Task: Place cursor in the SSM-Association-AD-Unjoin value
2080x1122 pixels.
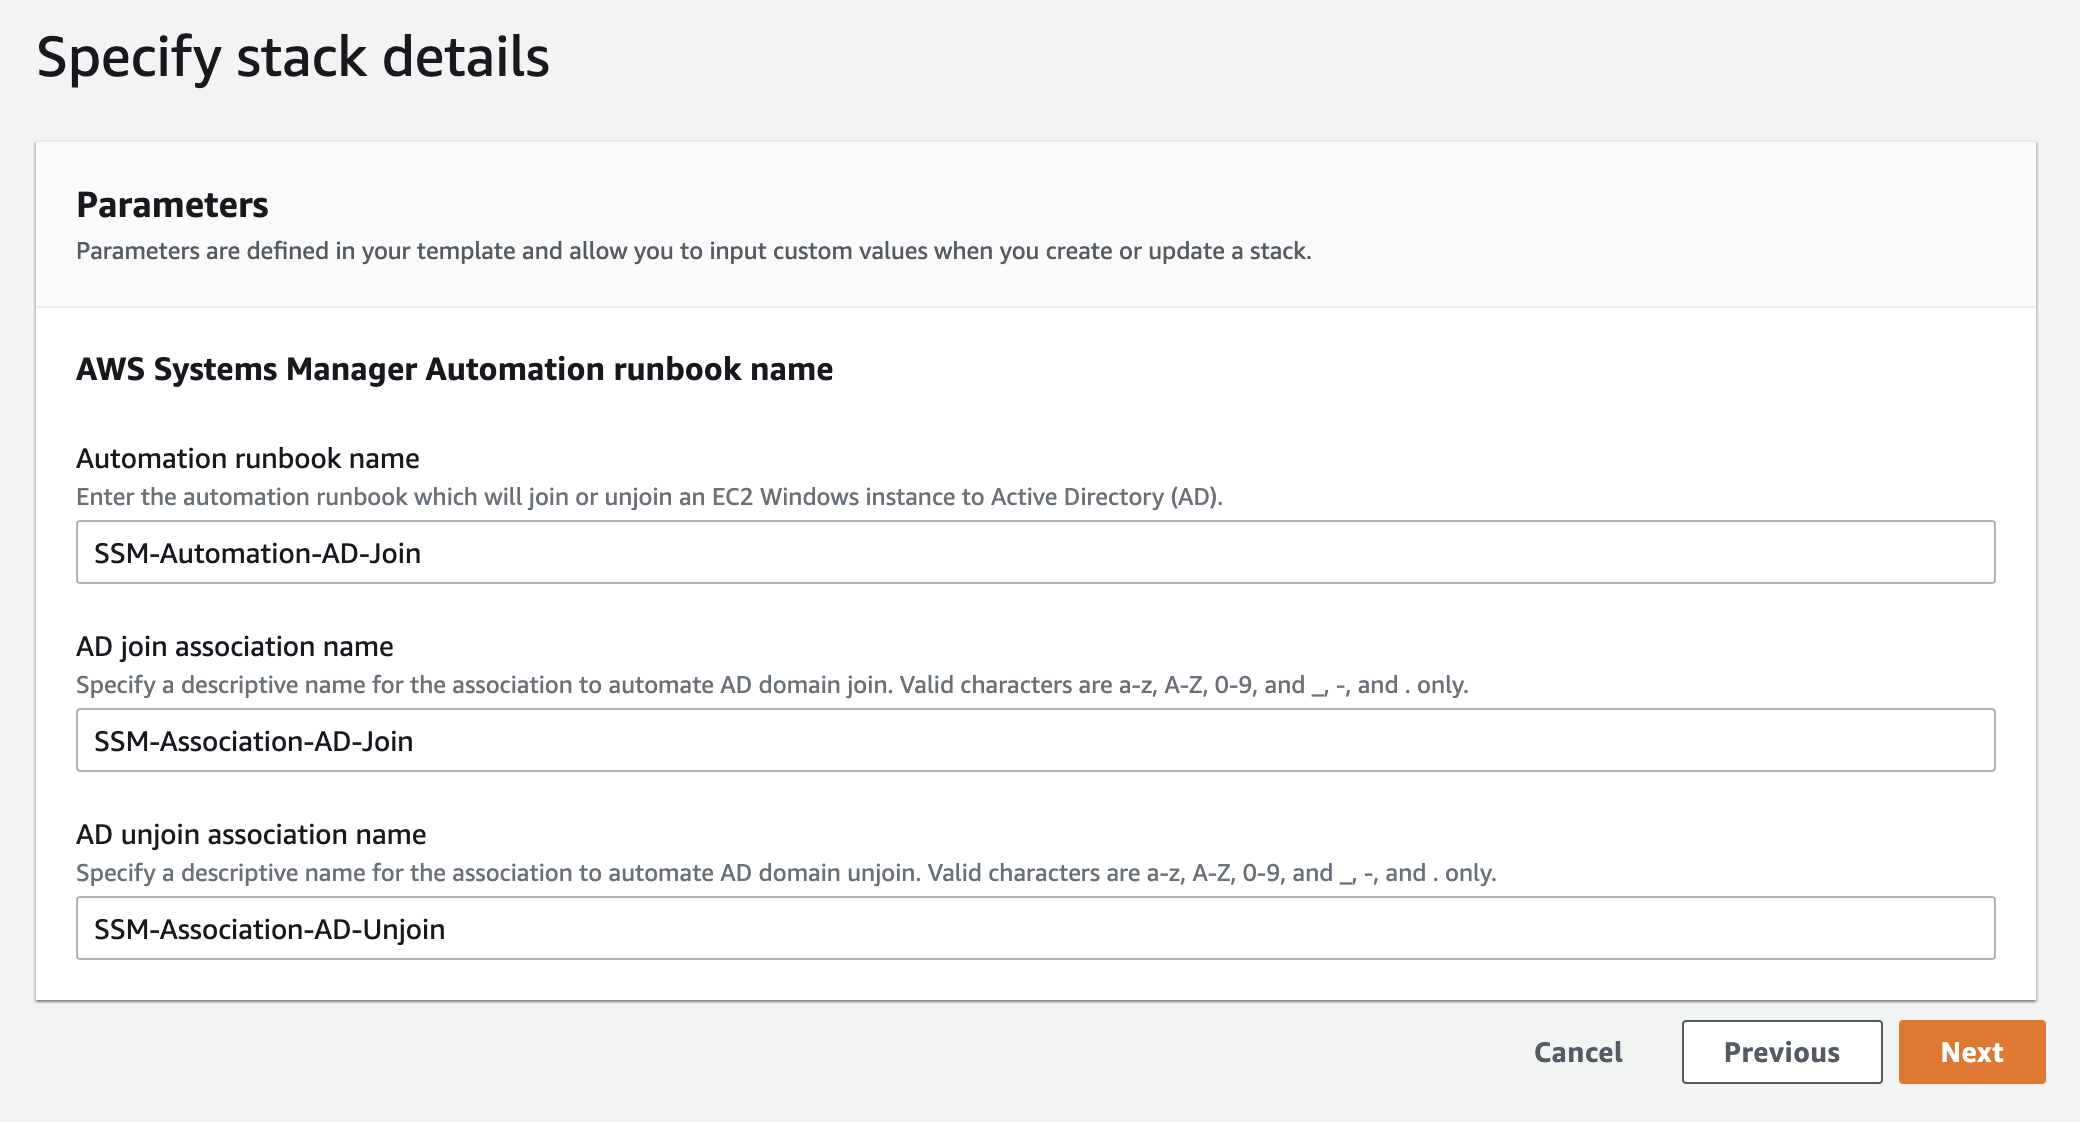Action: (x=269, y=929)
